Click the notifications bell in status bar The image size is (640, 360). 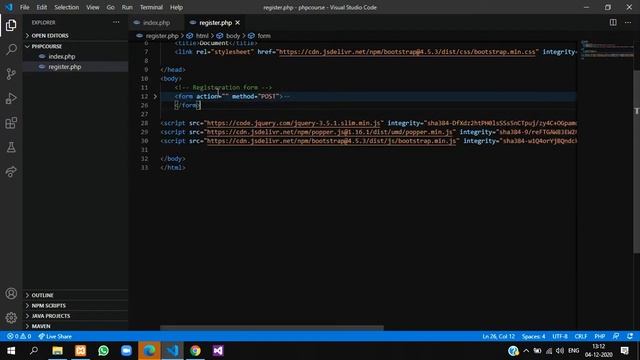pos(630,336)
